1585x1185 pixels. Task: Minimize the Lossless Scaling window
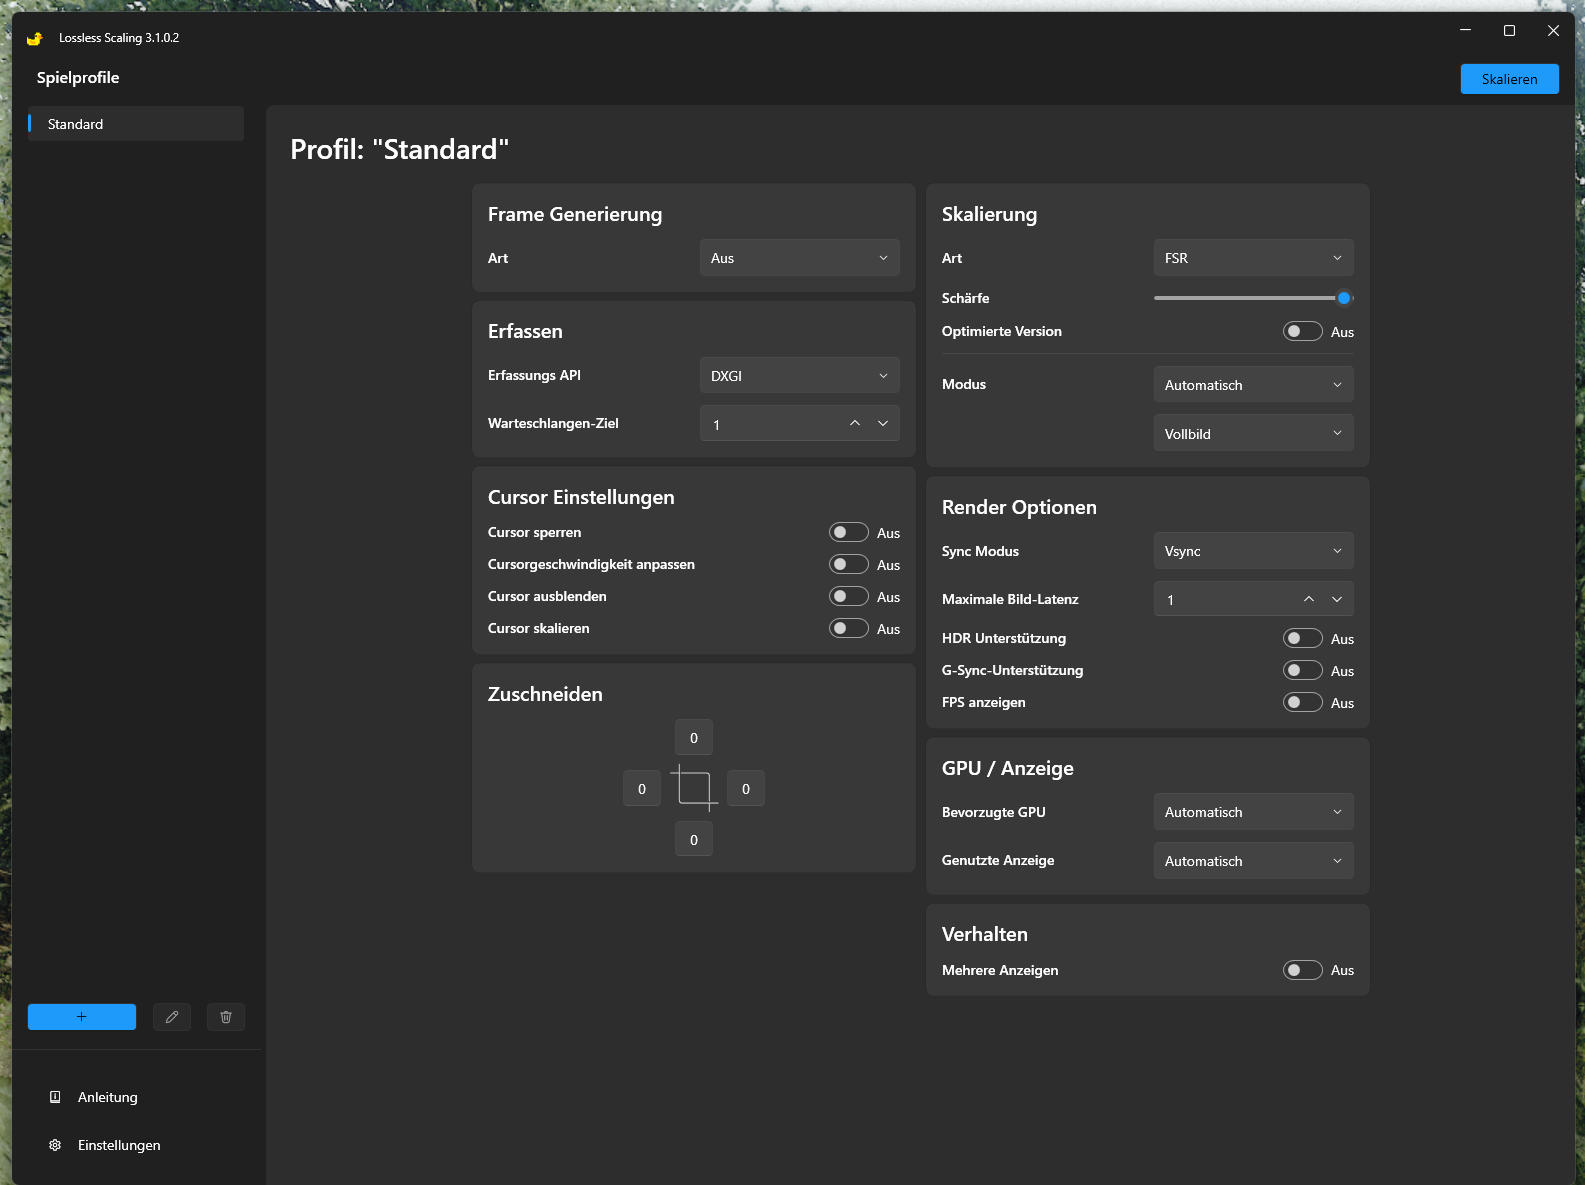(1465, 31)
